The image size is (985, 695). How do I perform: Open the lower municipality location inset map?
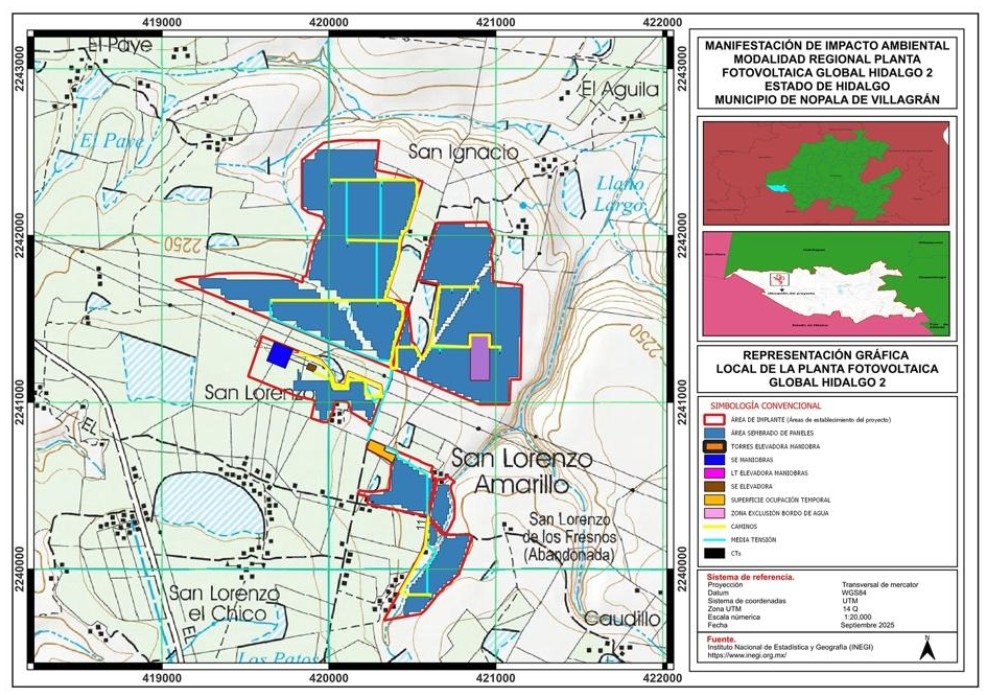click(x=826, y=284)
